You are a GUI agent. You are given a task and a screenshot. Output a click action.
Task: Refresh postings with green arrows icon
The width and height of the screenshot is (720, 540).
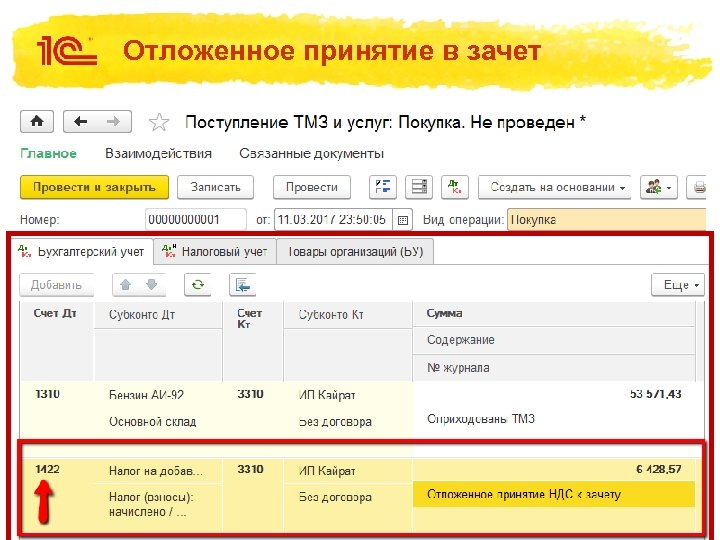197,285
